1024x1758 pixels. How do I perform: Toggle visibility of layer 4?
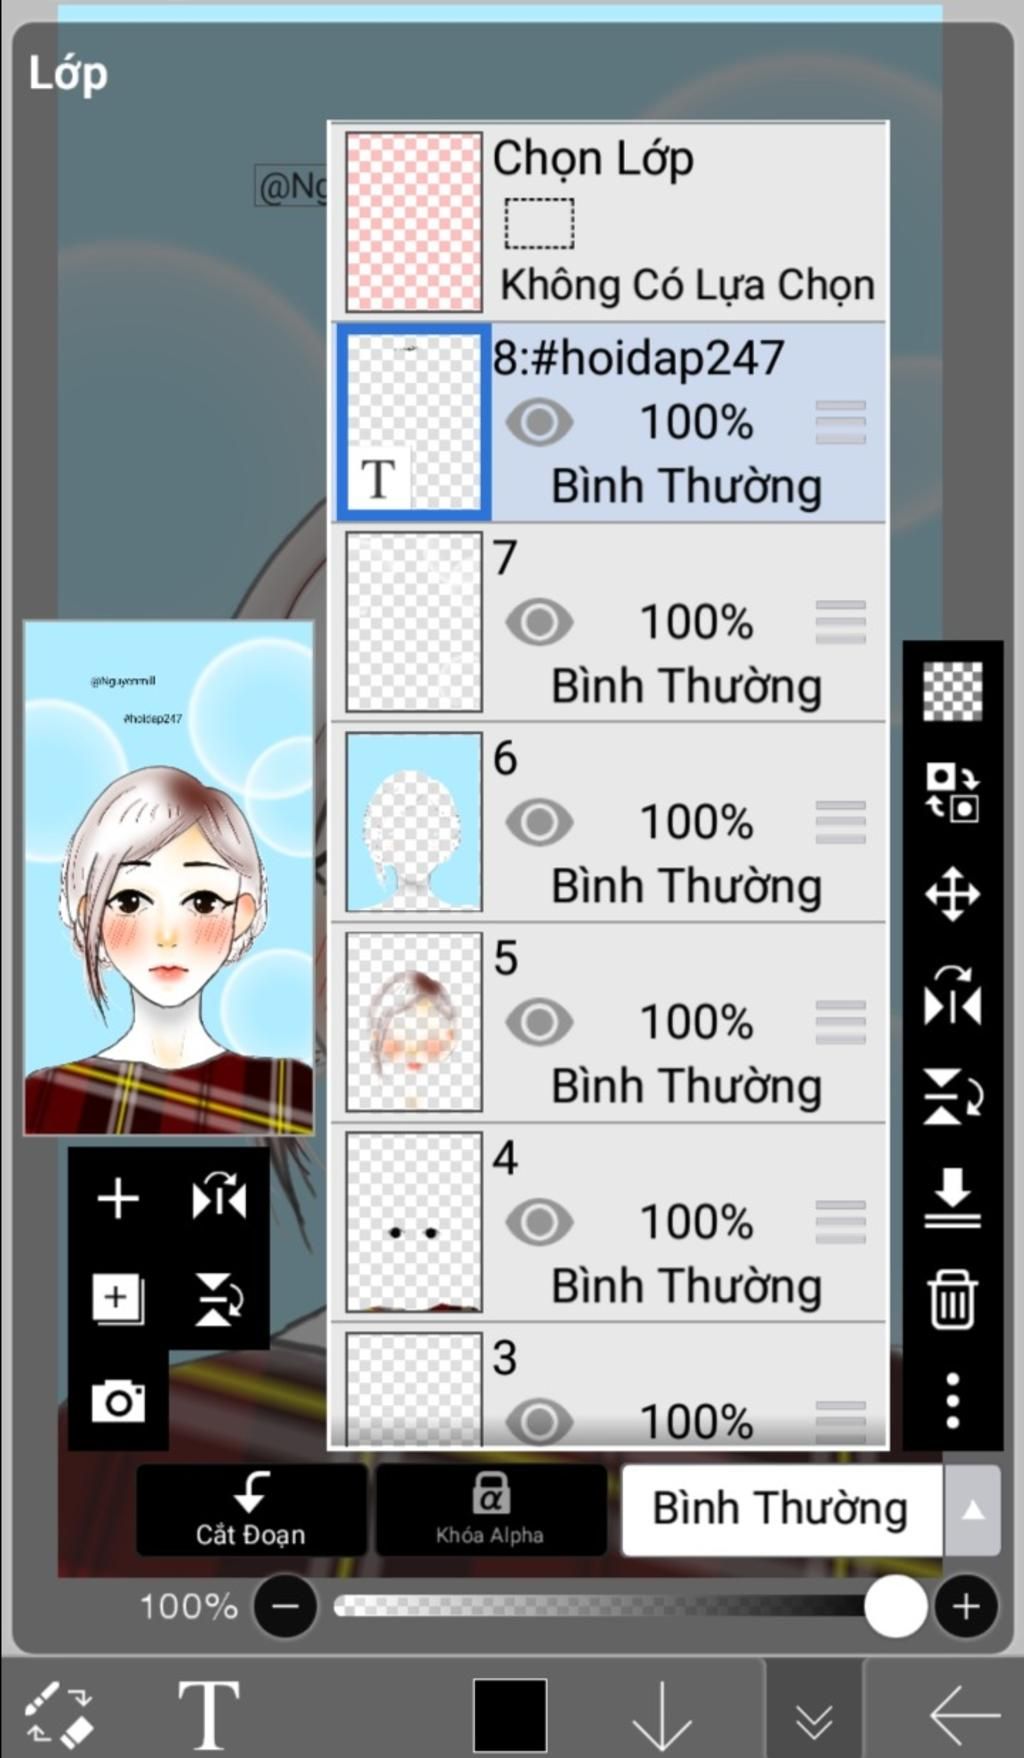point(539,1222)
